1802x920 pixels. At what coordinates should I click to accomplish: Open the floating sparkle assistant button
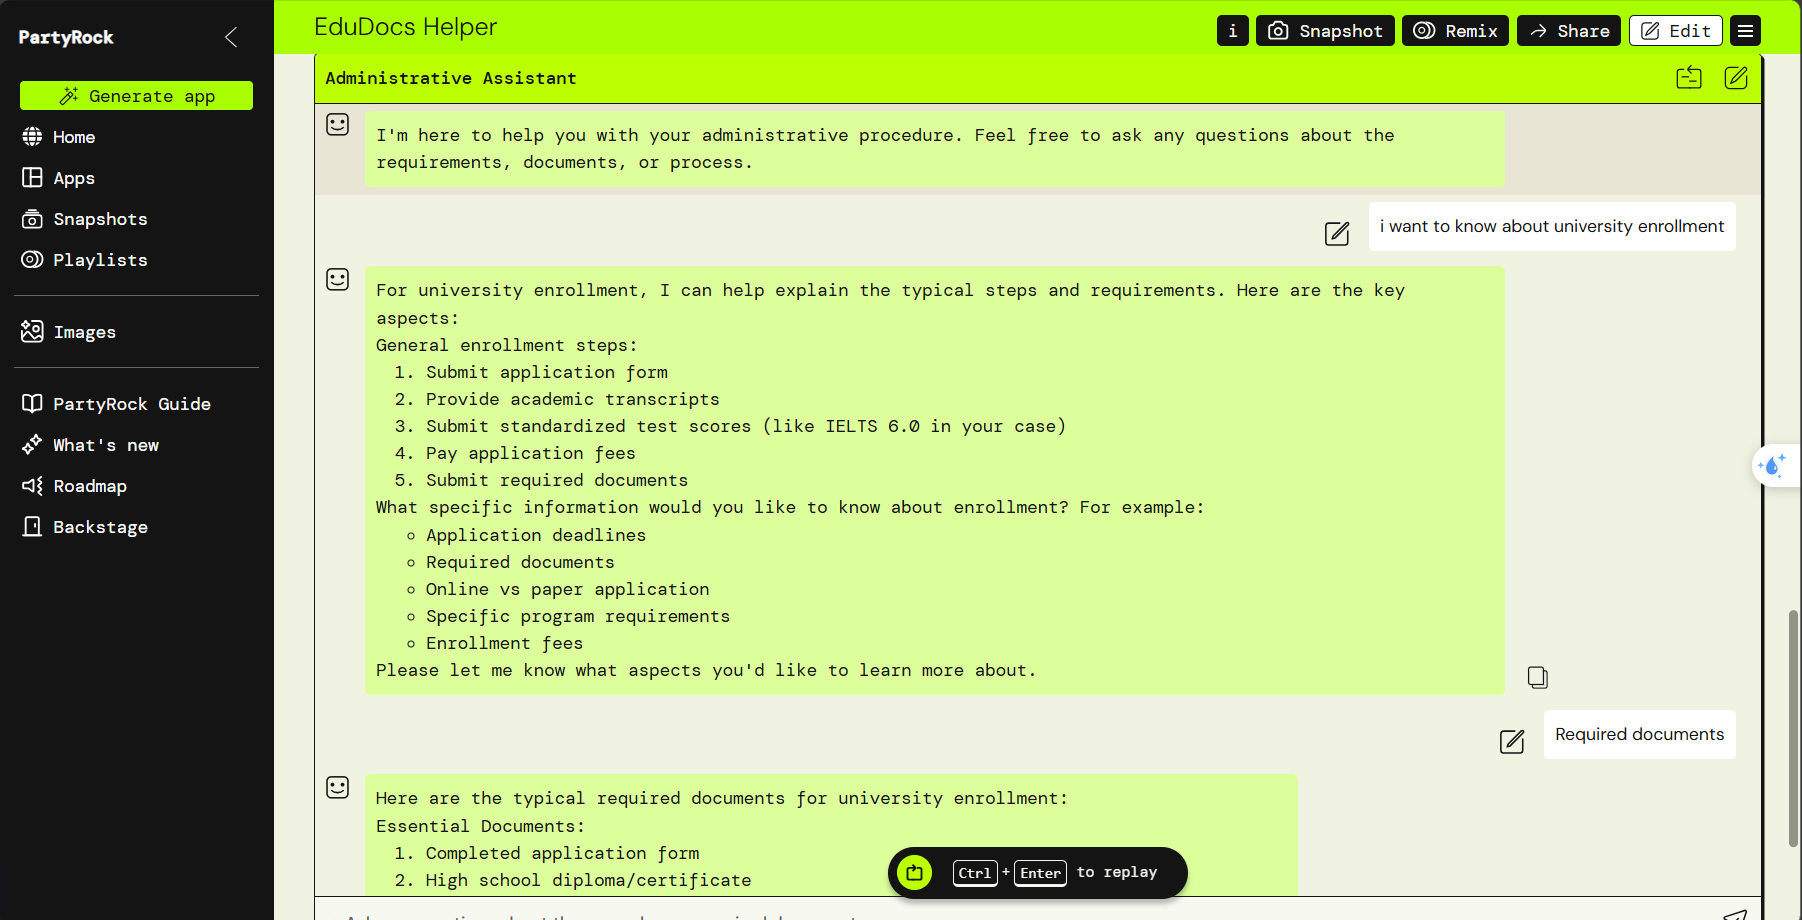tap(1774, 466)
